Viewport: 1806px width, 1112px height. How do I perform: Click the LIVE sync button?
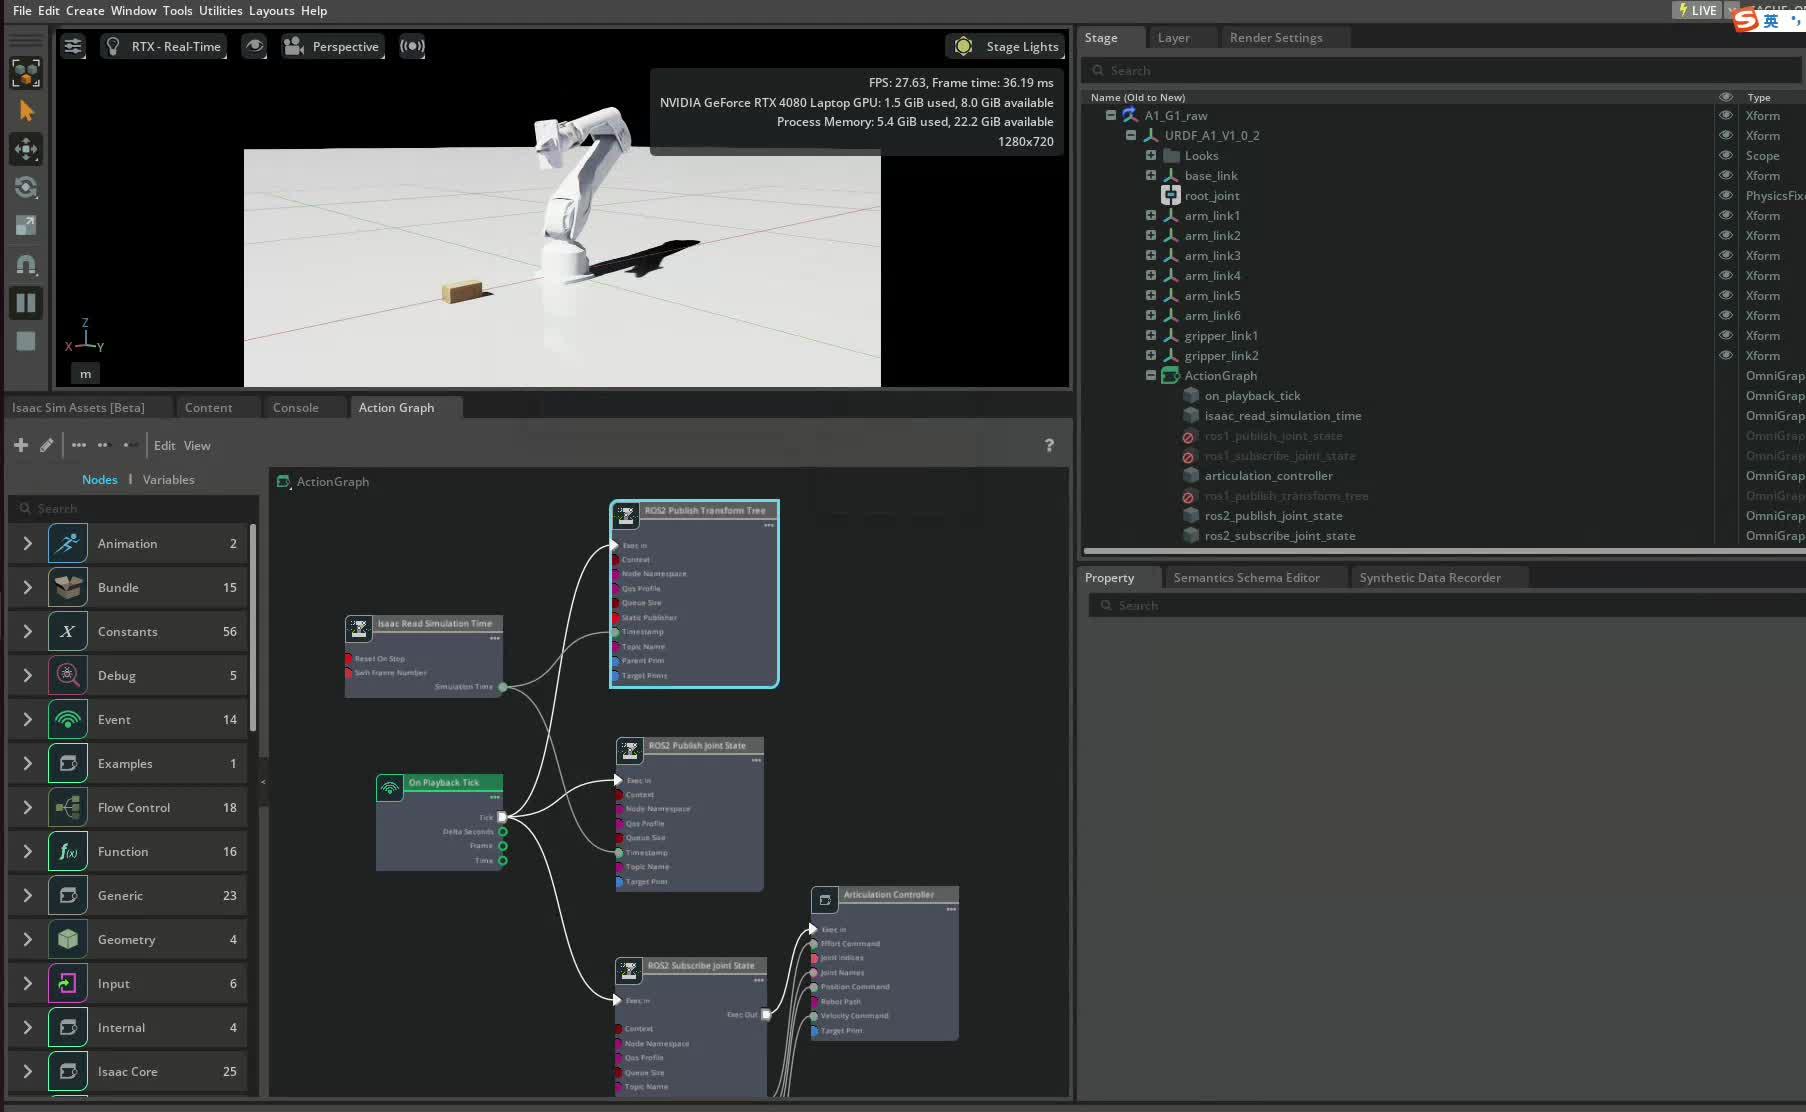tap(1696, 10)
